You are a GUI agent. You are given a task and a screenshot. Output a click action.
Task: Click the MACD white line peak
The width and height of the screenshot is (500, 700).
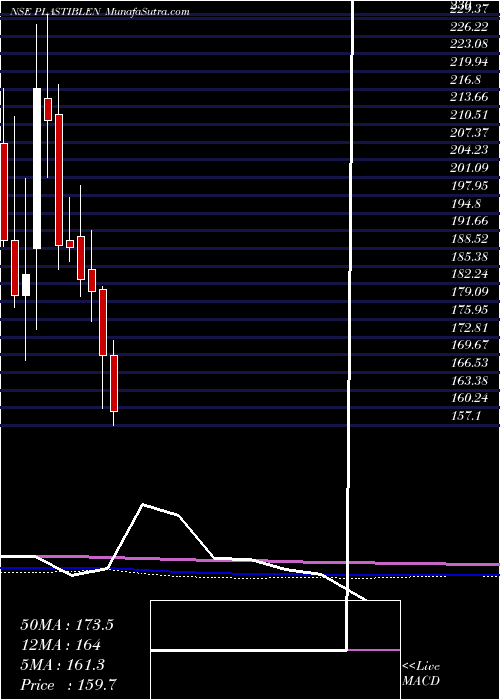[143, 504]
